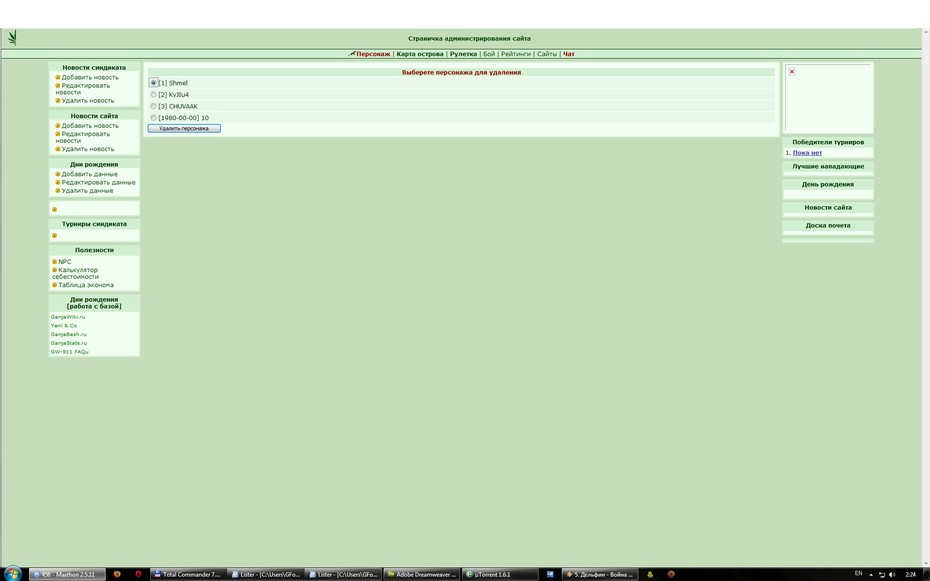Click Редактировать данные under Дни рождения
This screenshot has width=930, height=581.
98,183
